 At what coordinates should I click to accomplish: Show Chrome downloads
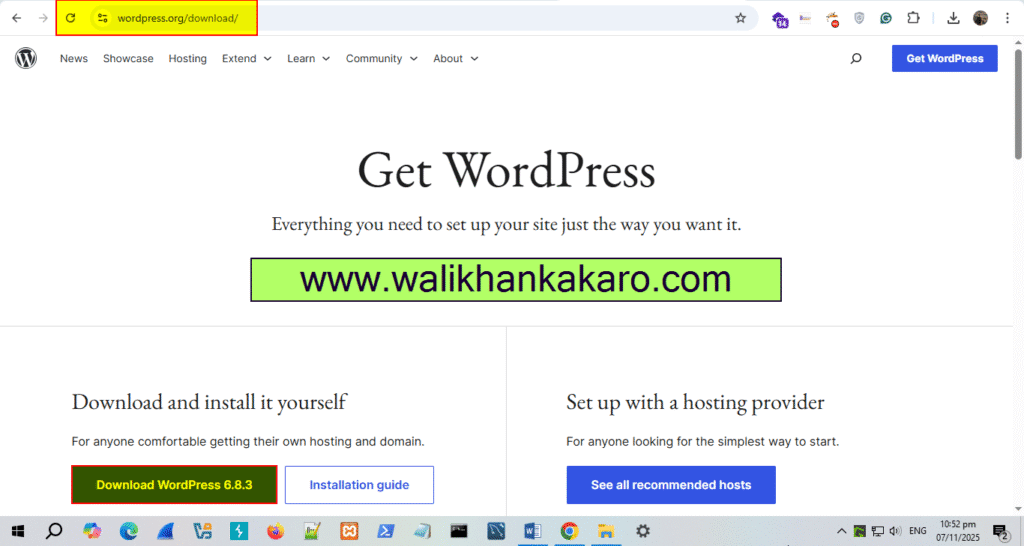tap(953, 18)
